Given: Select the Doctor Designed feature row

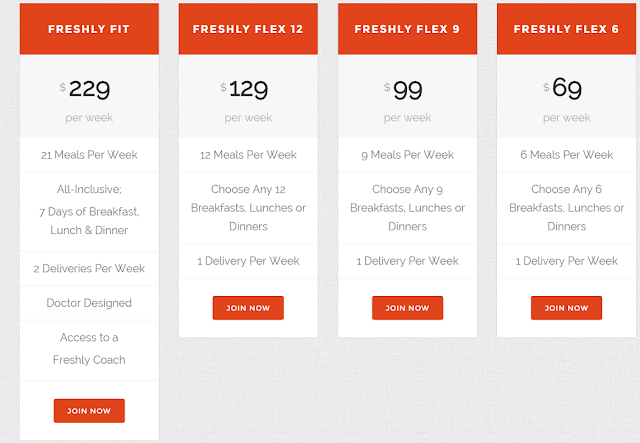Looking at the screenshot, I should 89,303.
